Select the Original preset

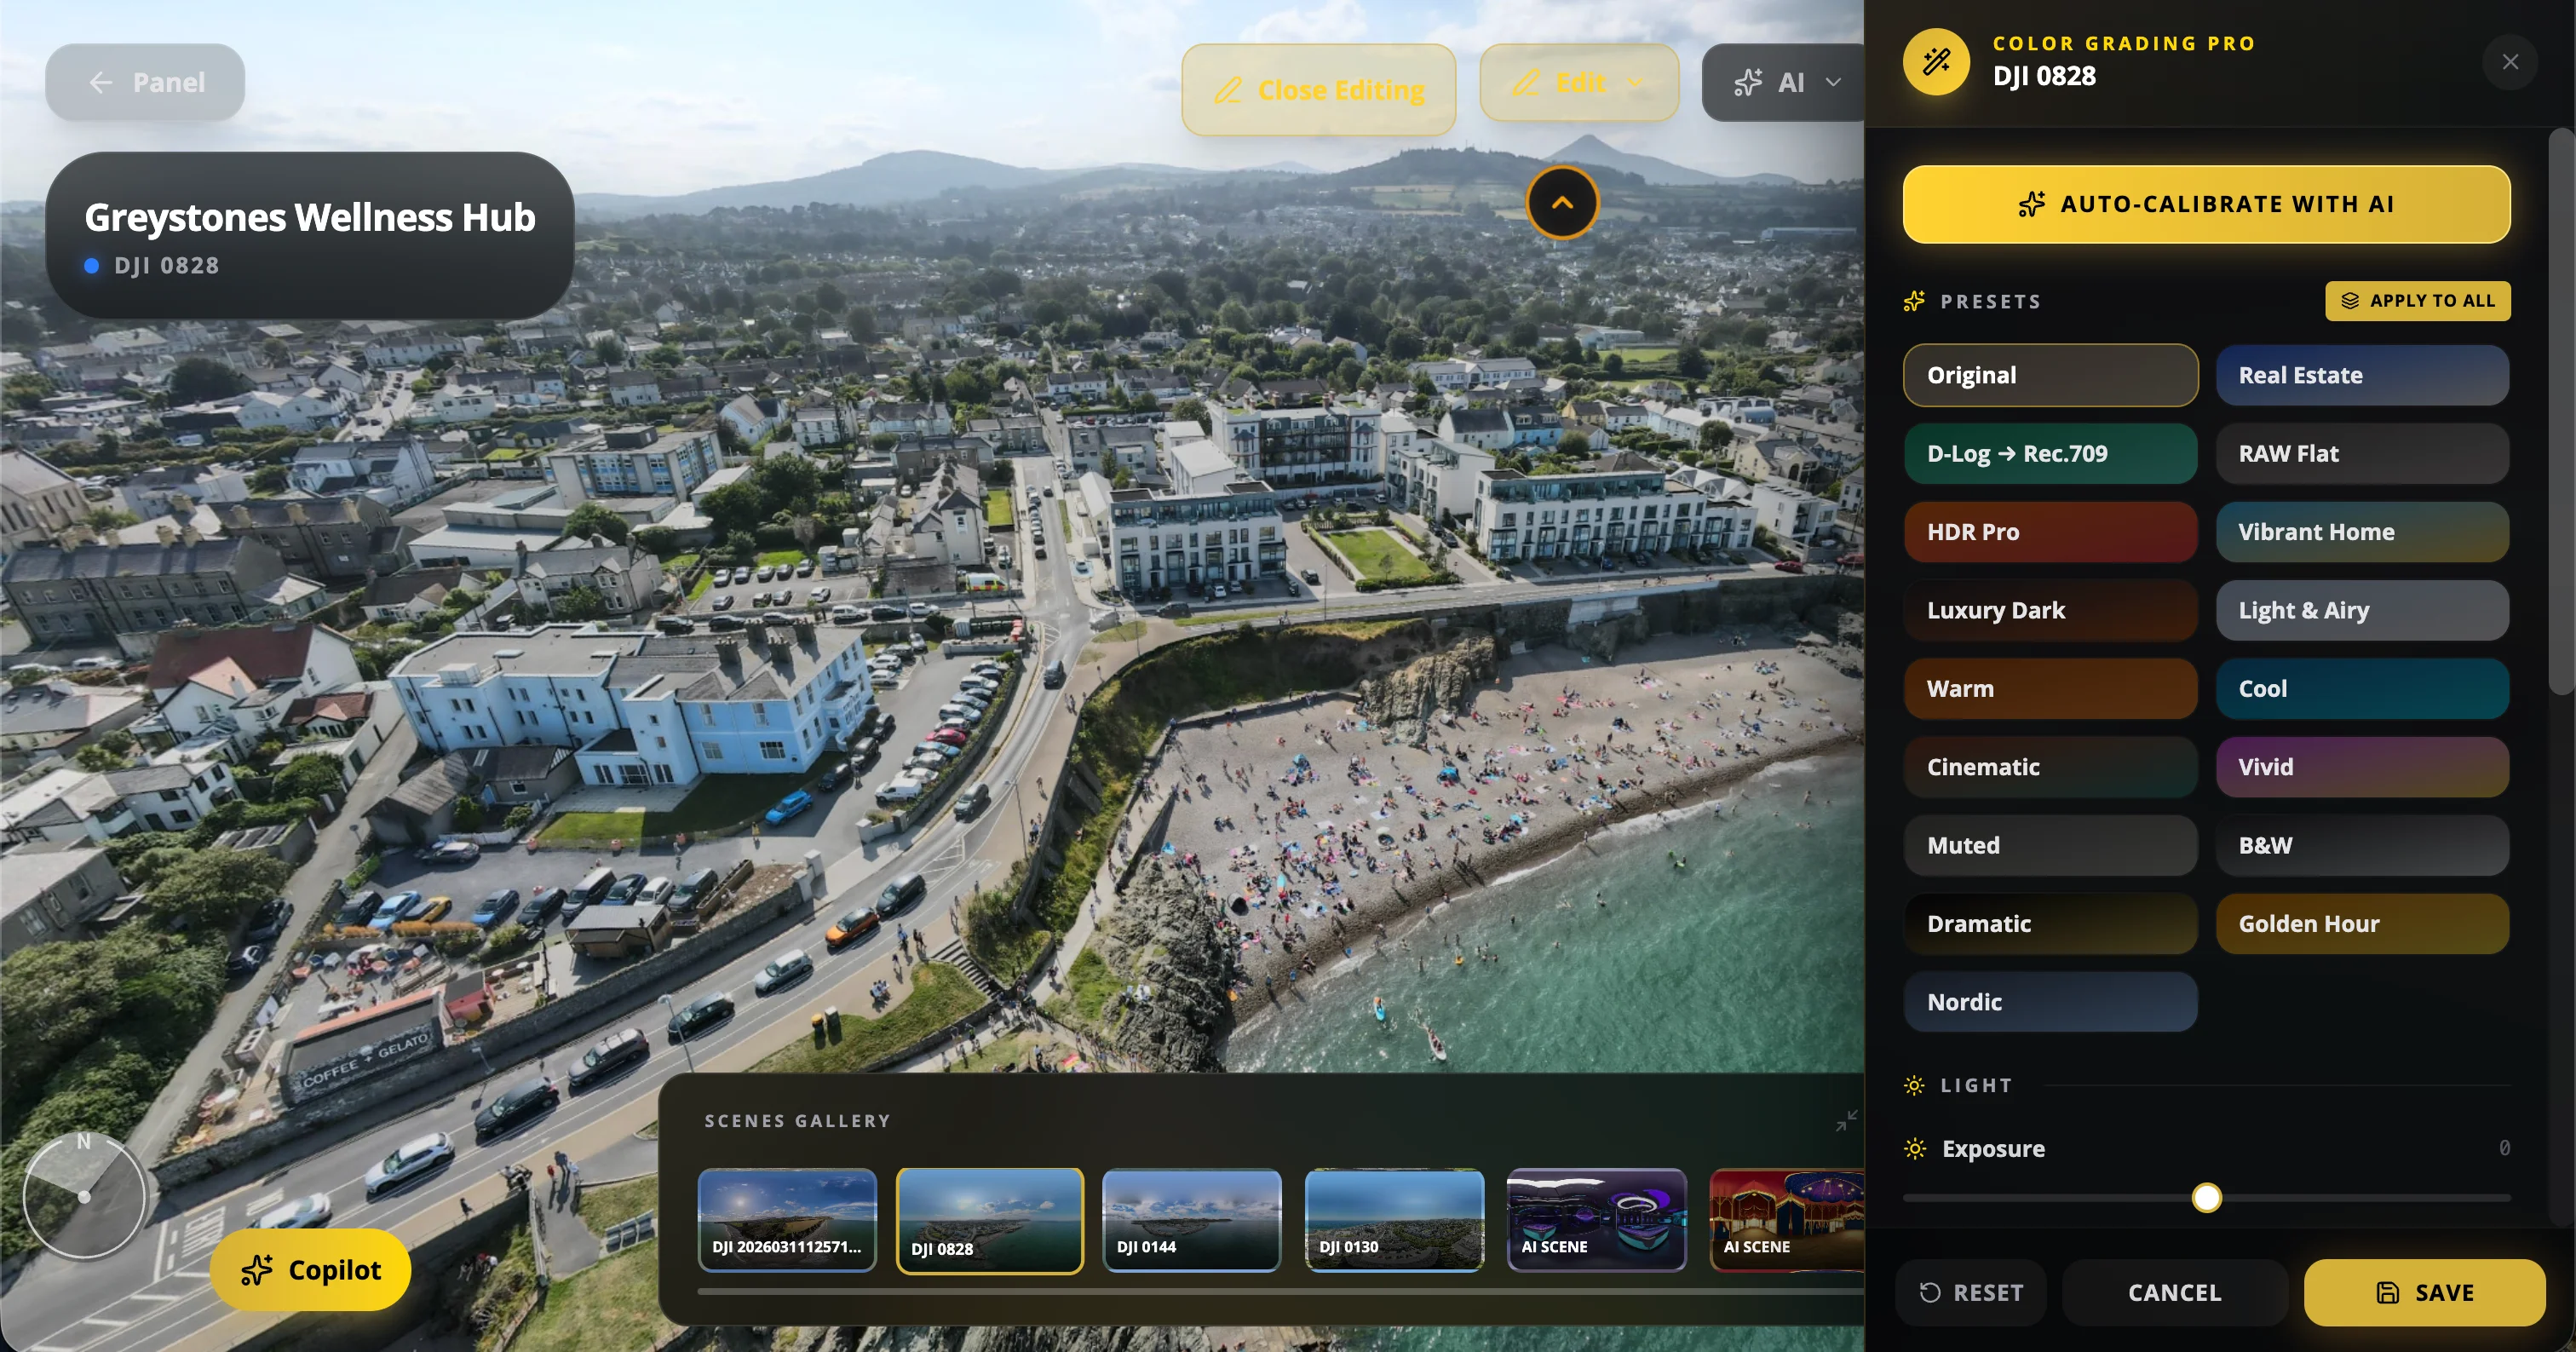[2050, 375]
